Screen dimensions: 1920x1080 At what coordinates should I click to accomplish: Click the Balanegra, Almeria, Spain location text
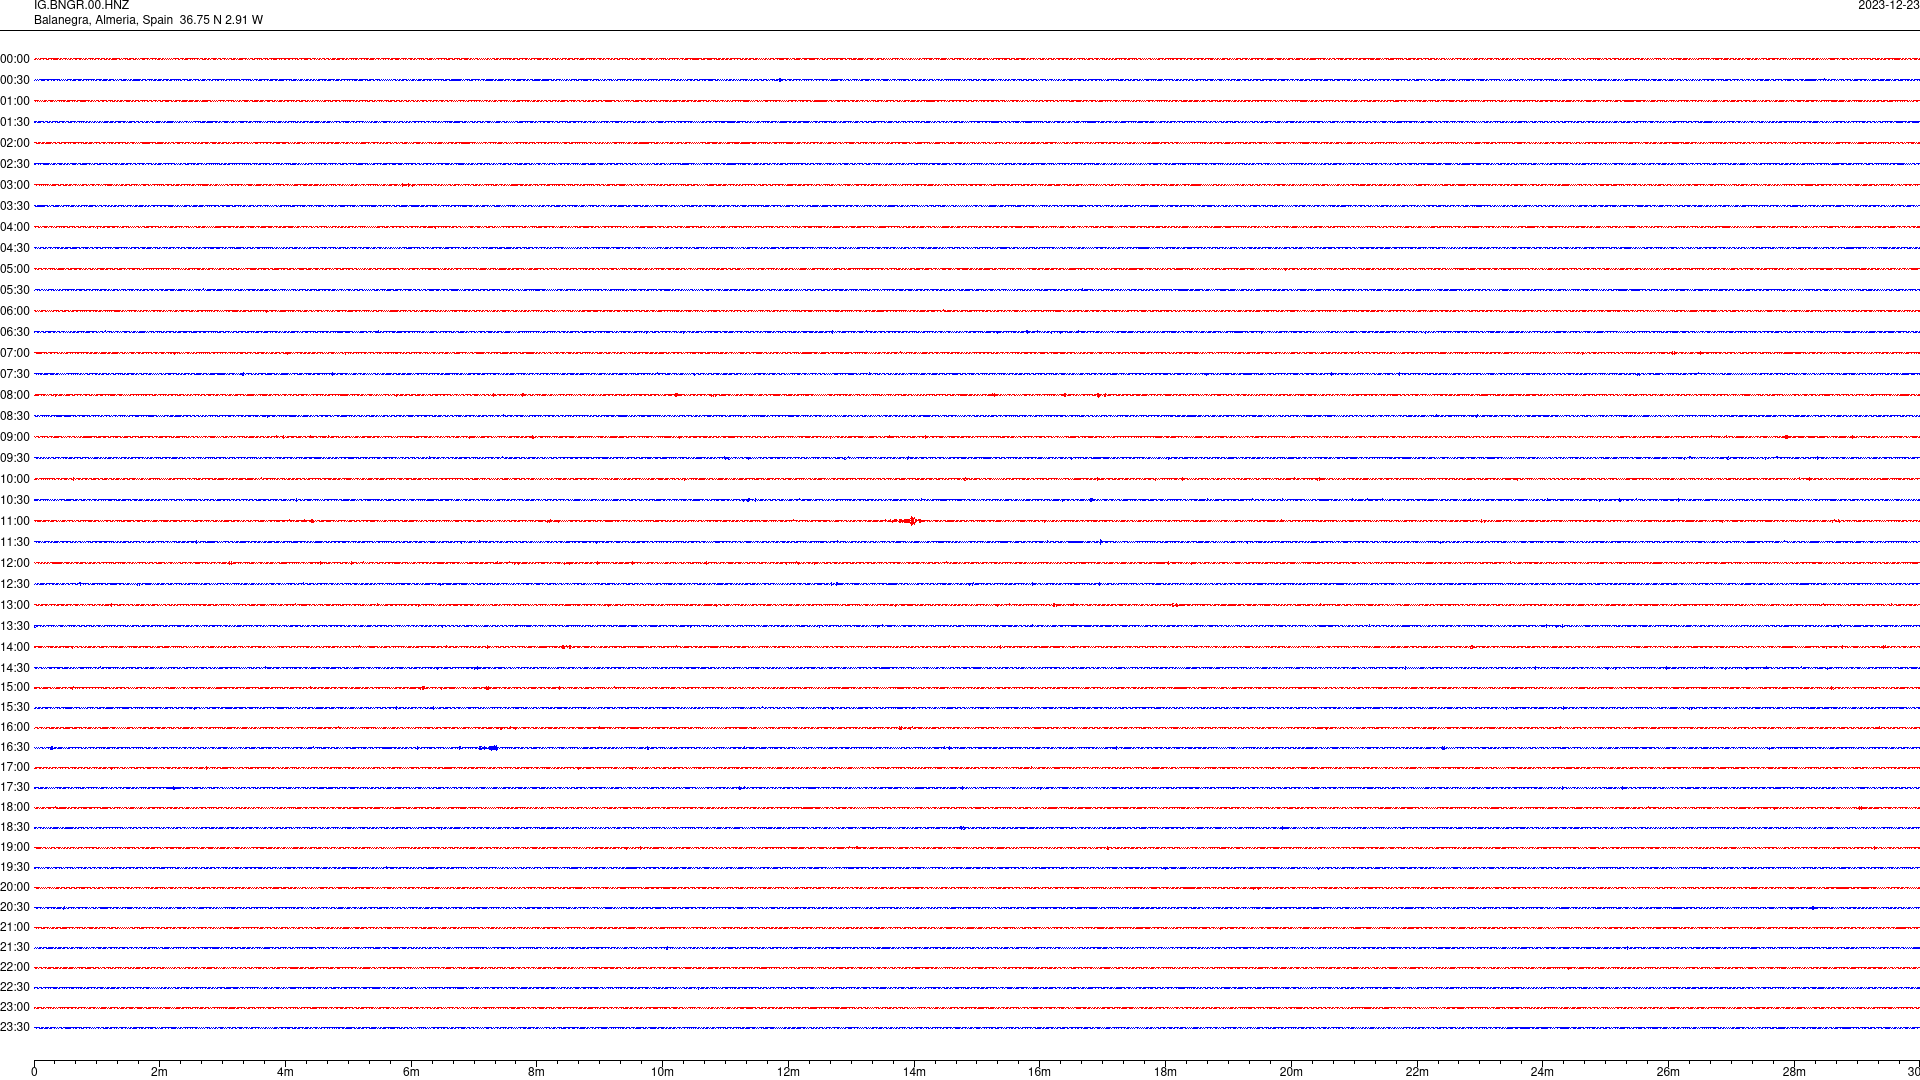[x=103, y=20]
